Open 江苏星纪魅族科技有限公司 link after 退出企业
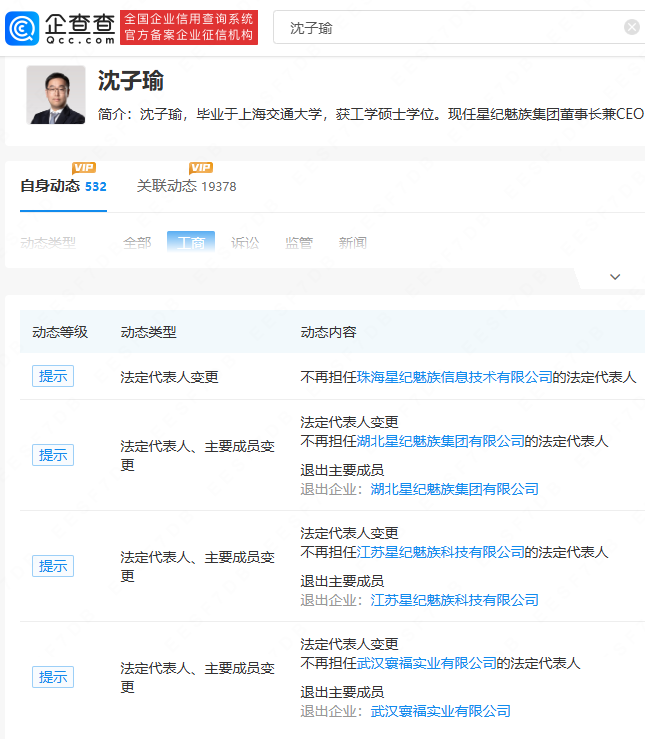This screenshot has width=645, height=739. pyautogui.click(x=454, y=600)
